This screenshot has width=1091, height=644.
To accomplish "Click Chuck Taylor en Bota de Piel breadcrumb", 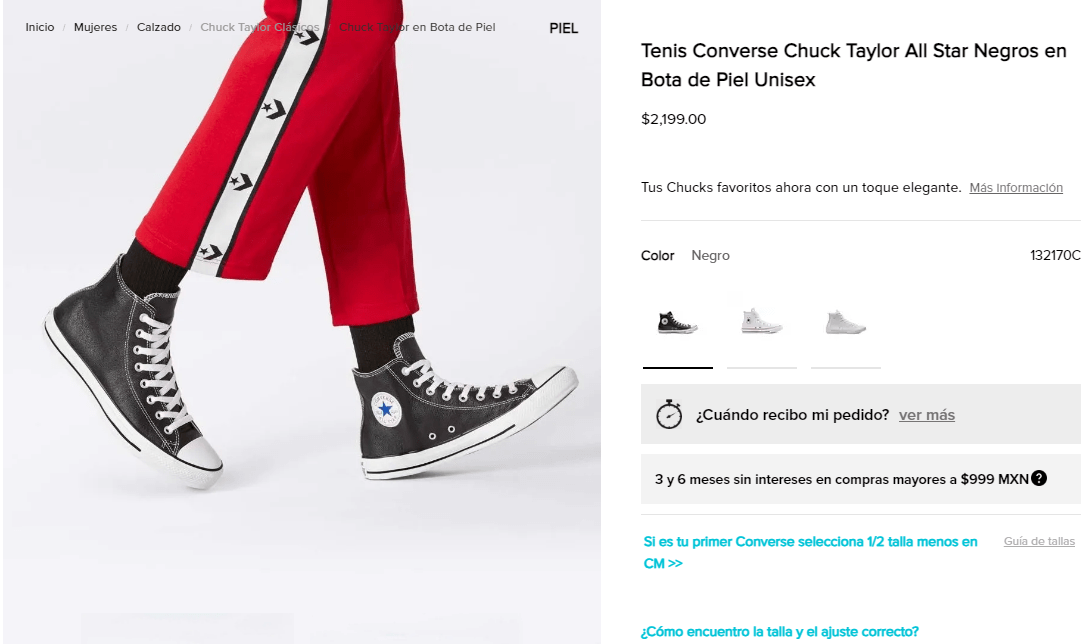I will coord(417,27).
